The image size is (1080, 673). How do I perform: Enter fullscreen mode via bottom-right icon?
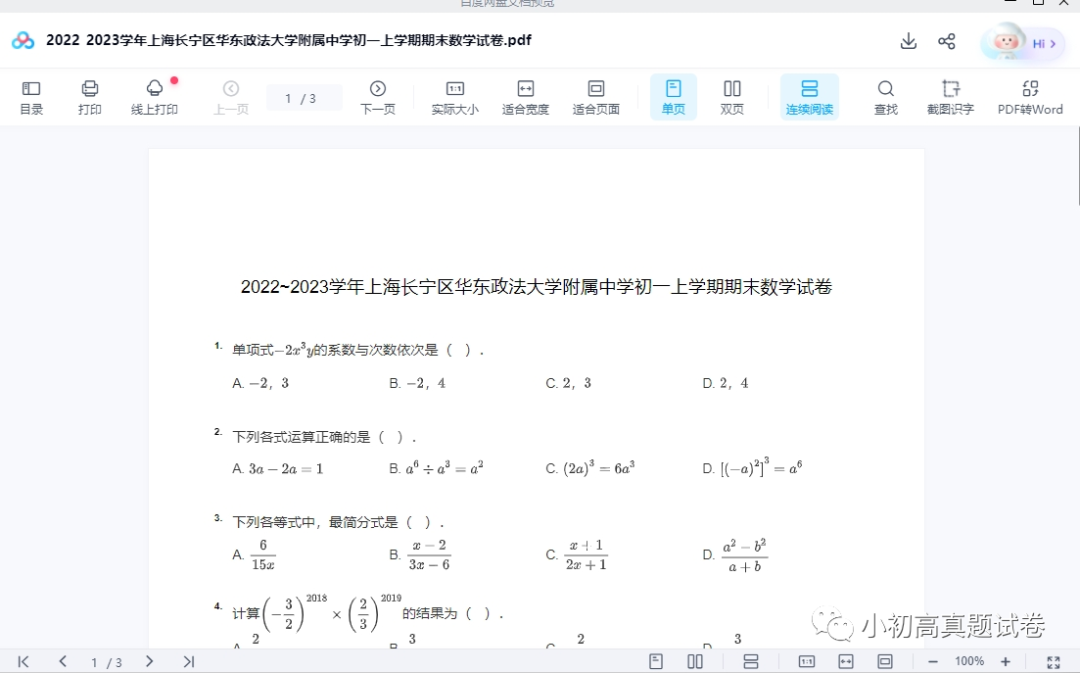[x=1053, y=662]
